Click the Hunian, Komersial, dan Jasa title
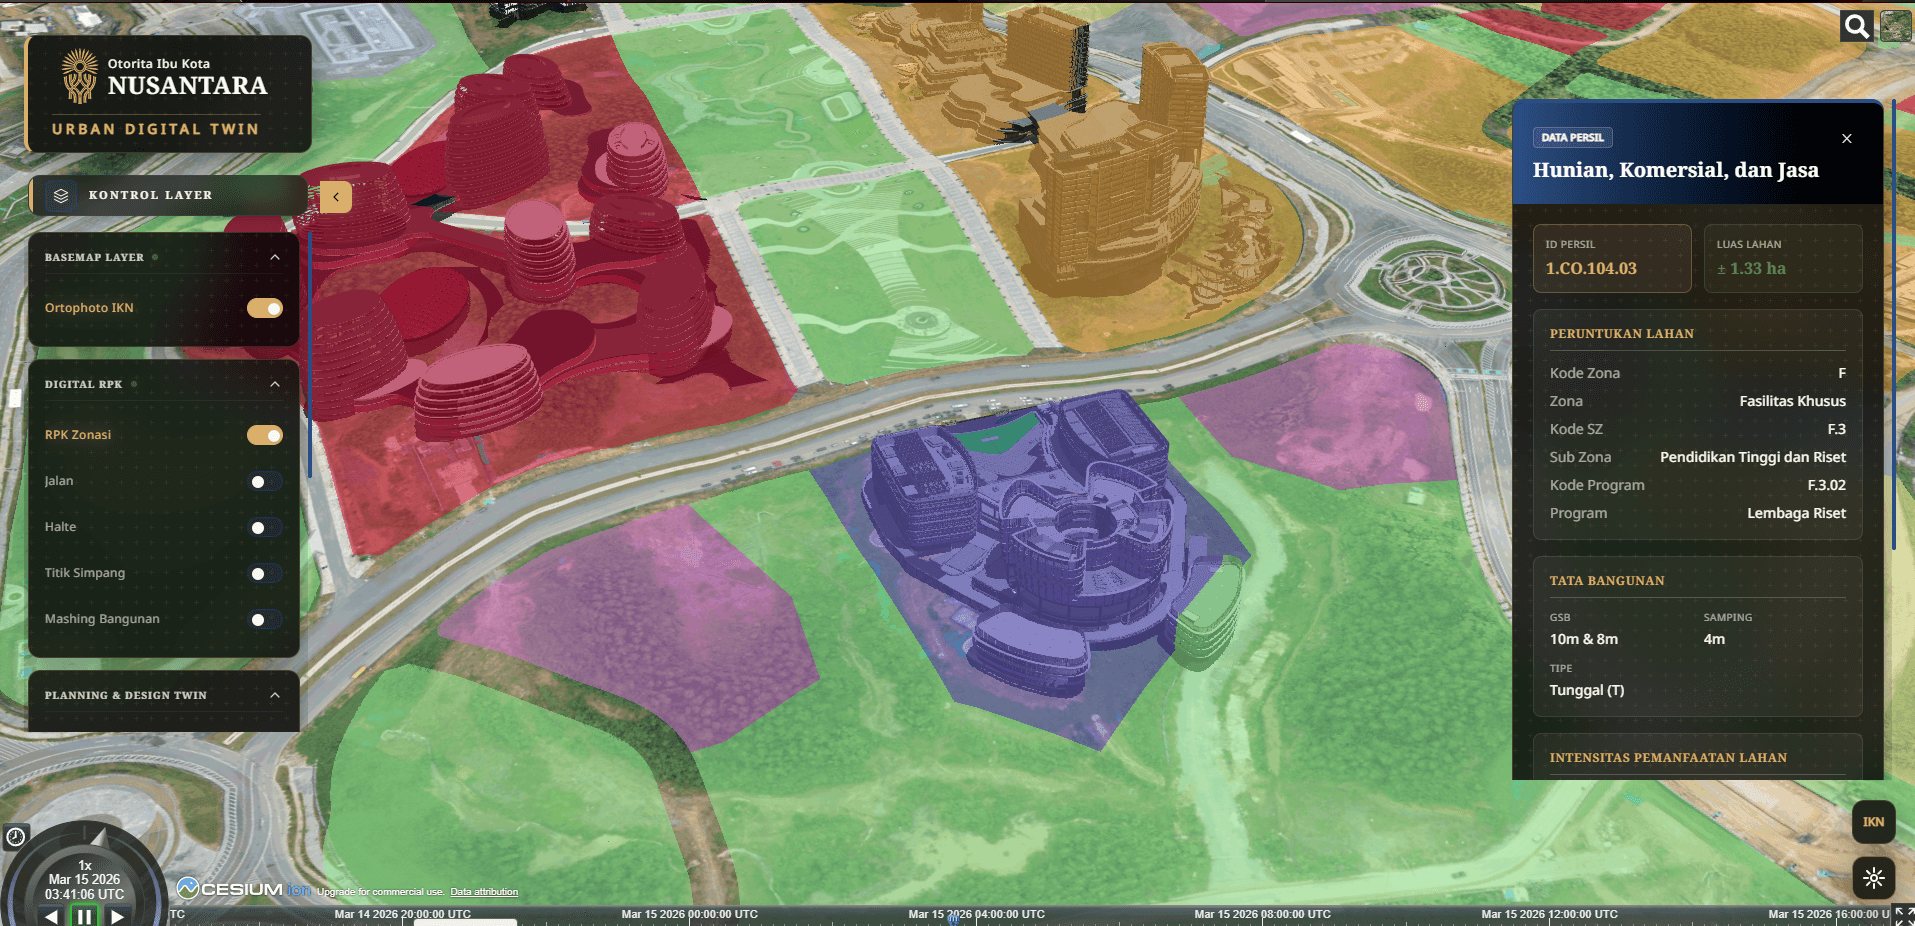Viewport: 1915px width, 926px height. (x=1676, y=170)
